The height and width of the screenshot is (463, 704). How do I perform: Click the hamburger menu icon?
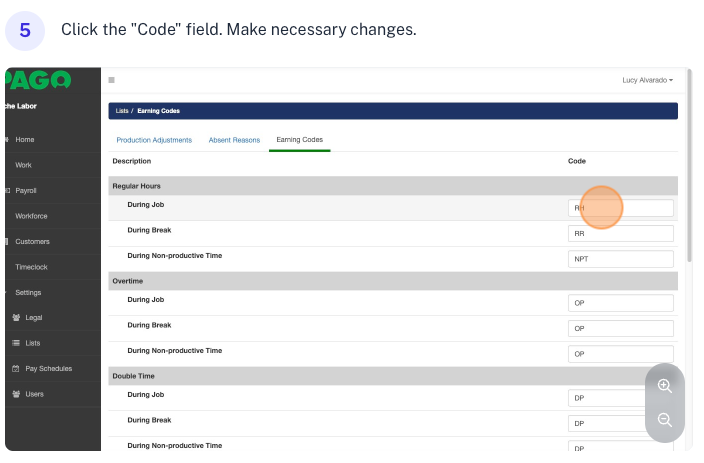[111, 80]
